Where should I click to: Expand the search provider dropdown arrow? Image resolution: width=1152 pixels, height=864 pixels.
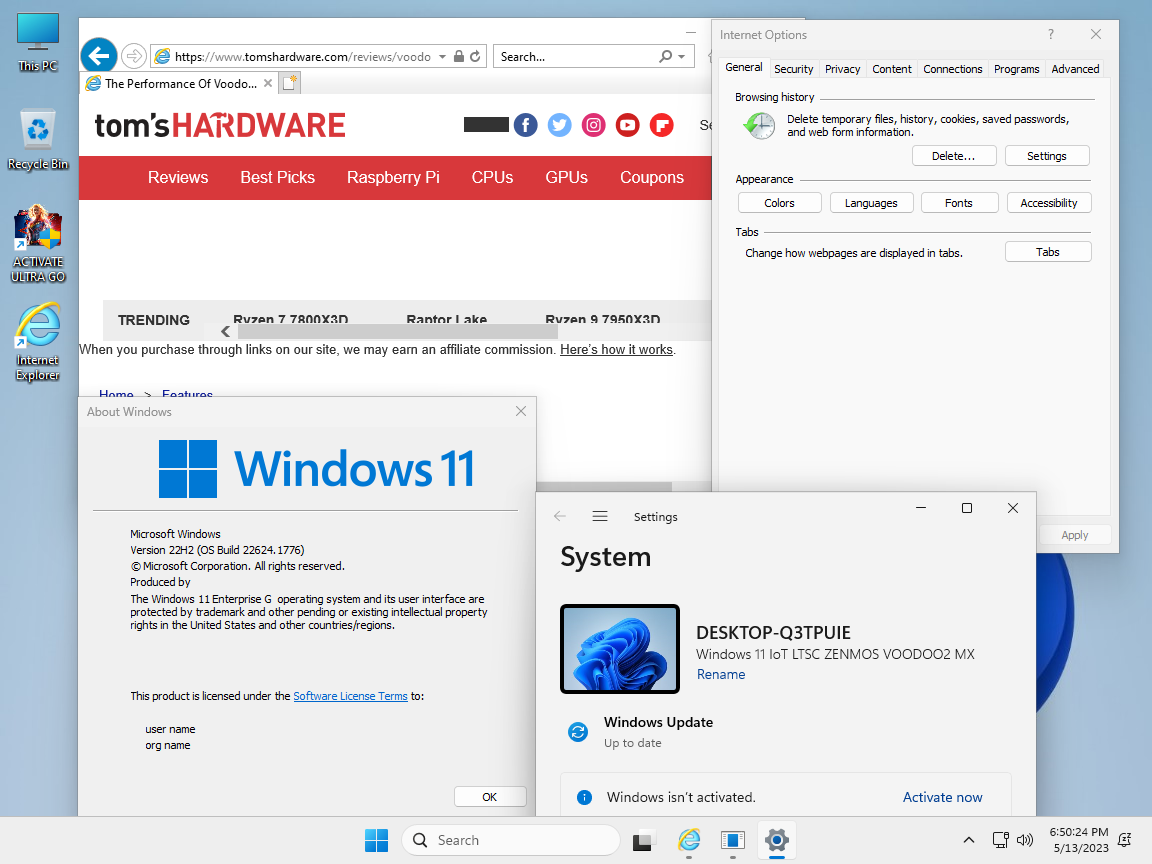tap(682, 57)
